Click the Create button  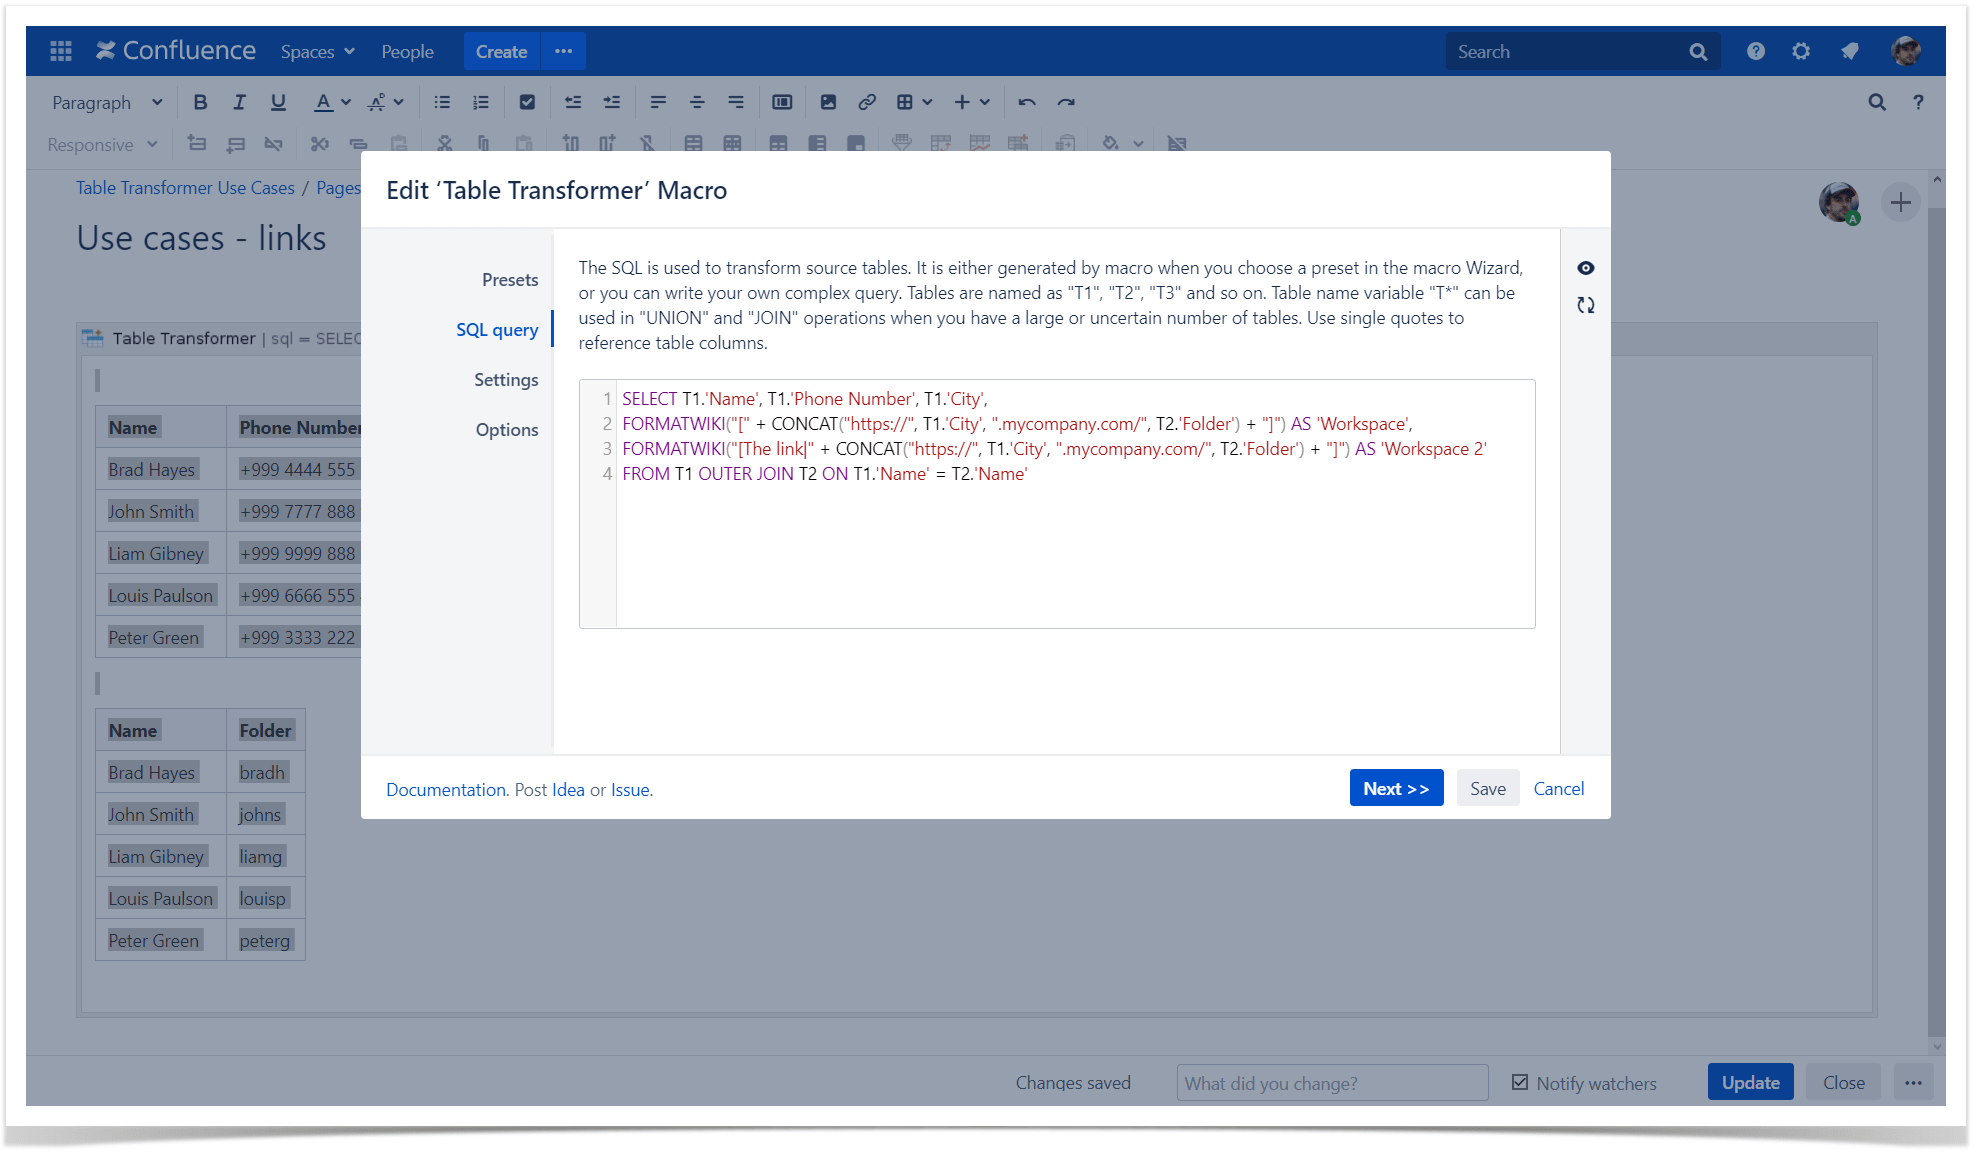pyautogui.click(x=501, y=51)
